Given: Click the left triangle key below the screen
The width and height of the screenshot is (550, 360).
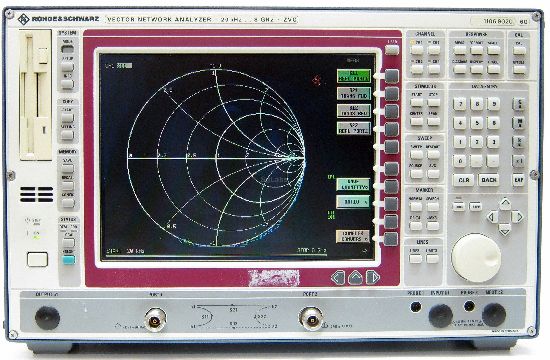Looking at the screenshot, I should [x=338, y=278].
